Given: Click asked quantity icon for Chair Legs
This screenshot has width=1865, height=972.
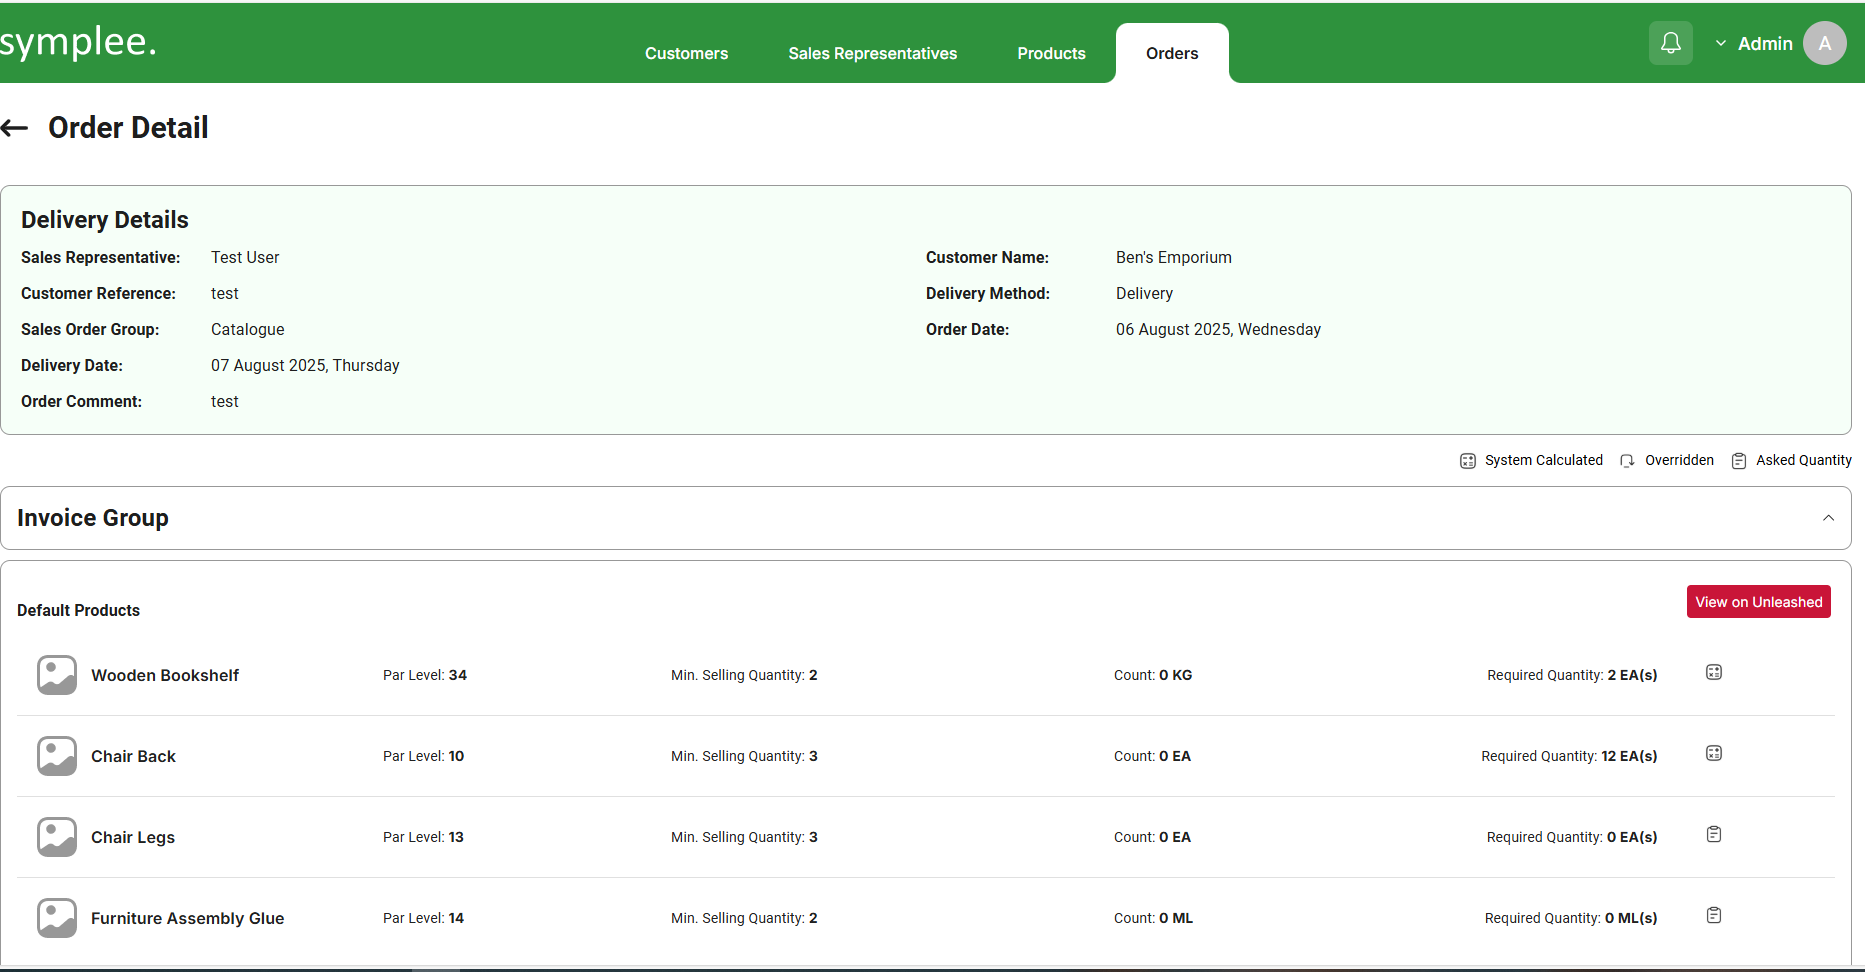Looking at the screenshot, I should pos(1713,835).
